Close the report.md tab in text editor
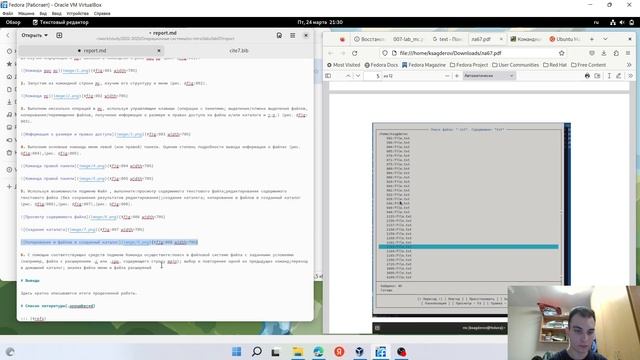The width and height of the screenshot is (640, 360). tap(159, 51)
